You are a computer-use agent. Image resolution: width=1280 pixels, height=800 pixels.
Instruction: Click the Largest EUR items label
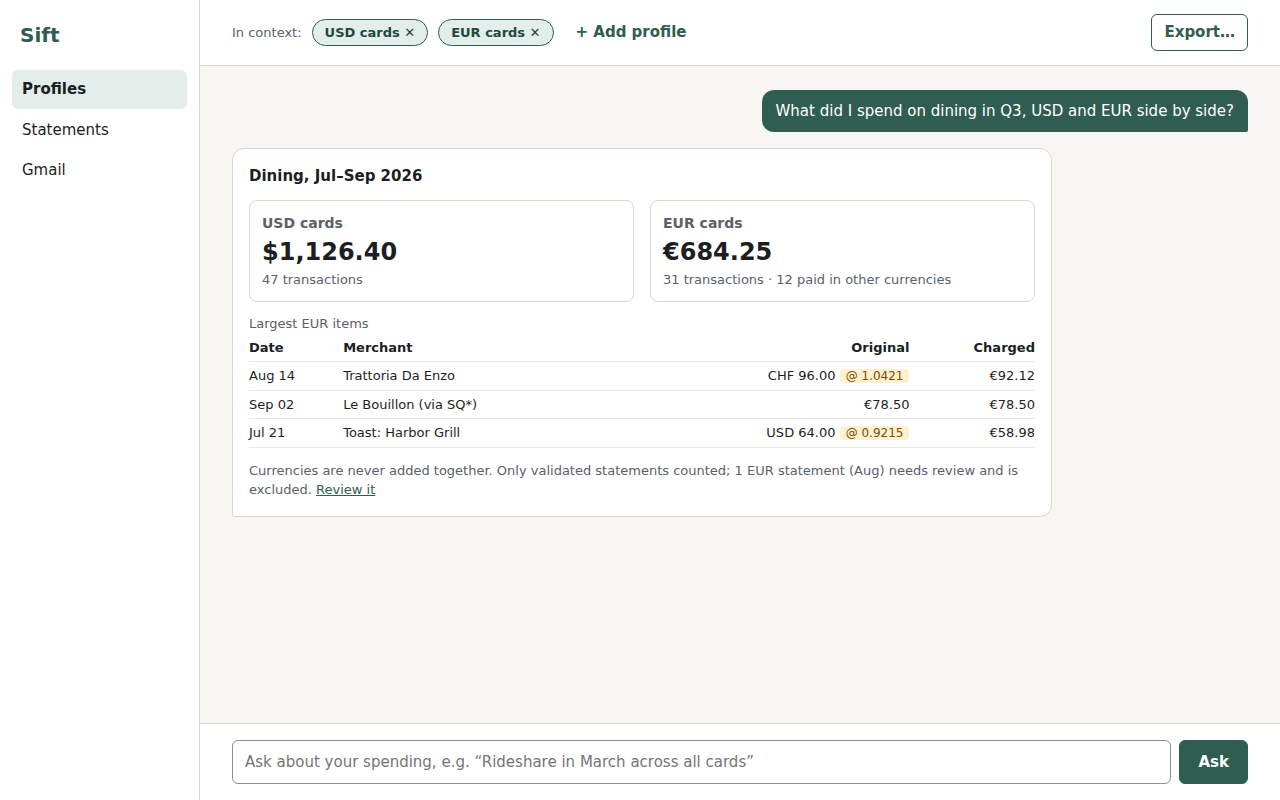tap(309, 324)
